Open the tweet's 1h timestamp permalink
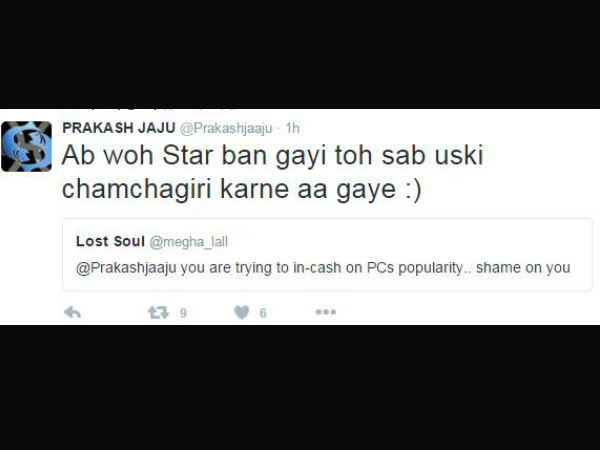 point(293,128)
